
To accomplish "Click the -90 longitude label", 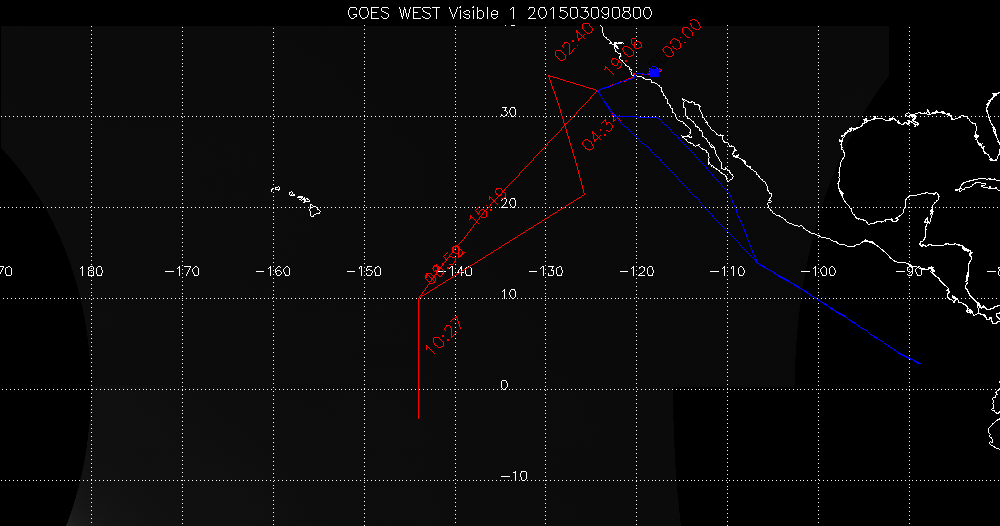I will coord(909,272).
